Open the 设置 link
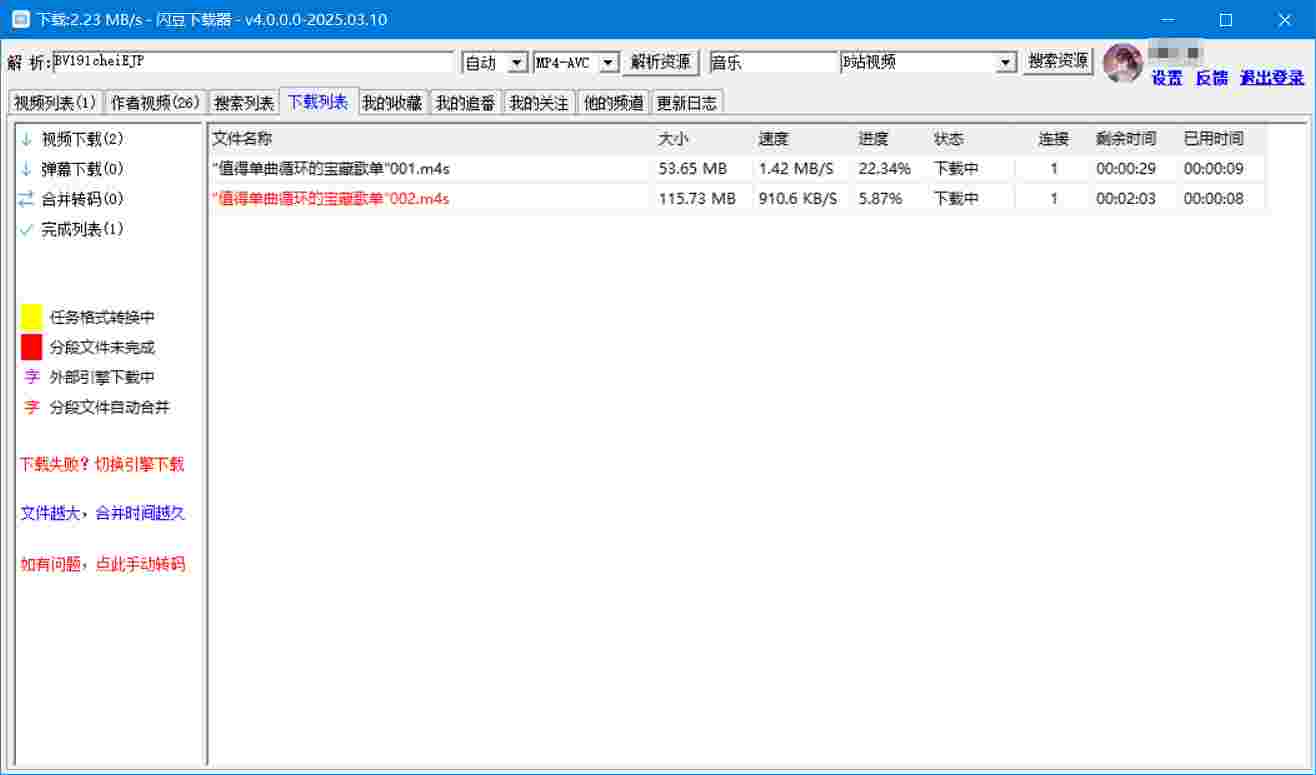 pos(1166,78)
